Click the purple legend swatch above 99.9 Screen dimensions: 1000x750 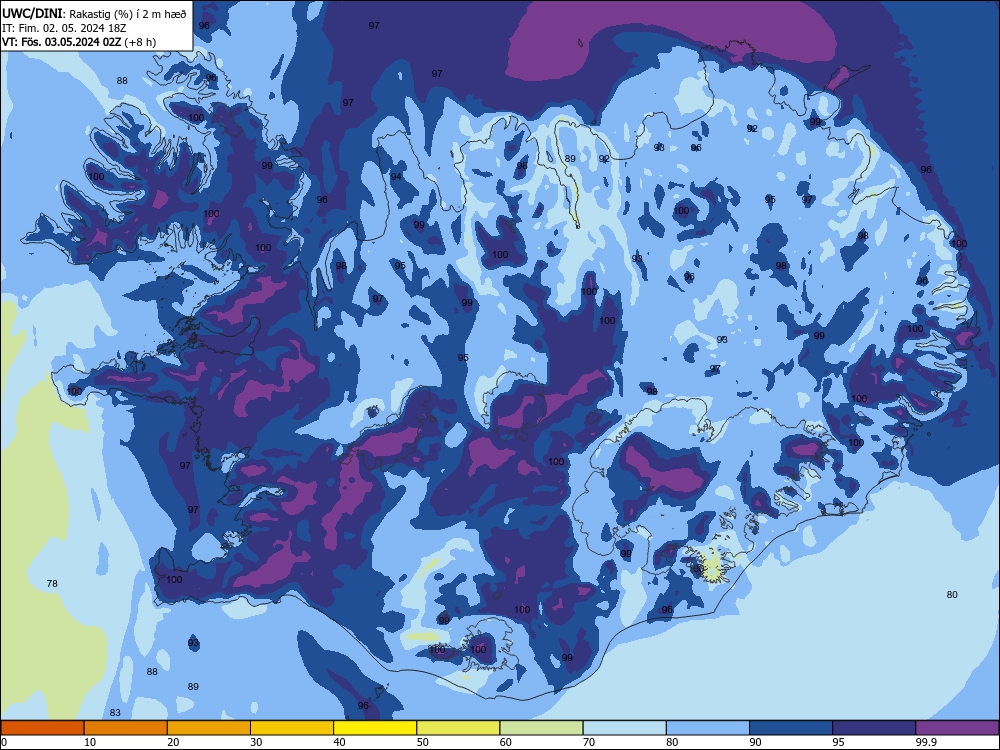[957, 728]
